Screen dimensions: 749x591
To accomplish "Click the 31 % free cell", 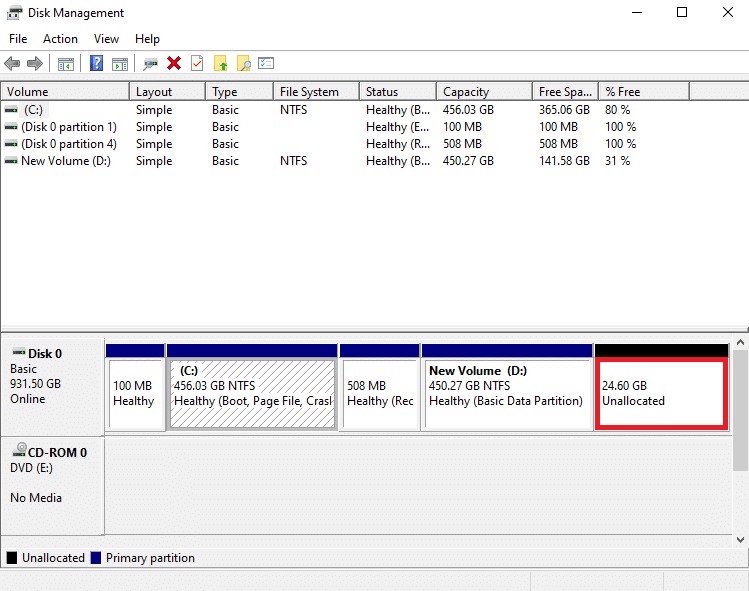I will (618, 161).
